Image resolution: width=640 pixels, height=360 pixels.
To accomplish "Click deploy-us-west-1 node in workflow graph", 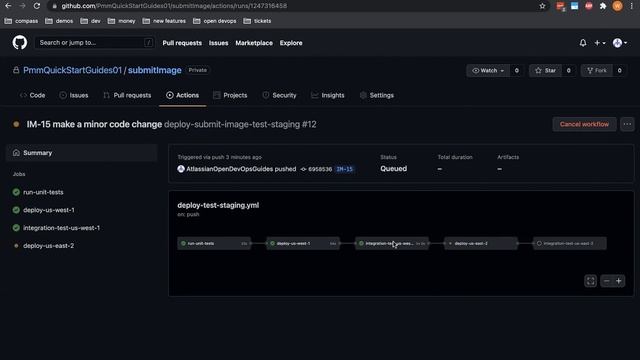I will [303, 243].
